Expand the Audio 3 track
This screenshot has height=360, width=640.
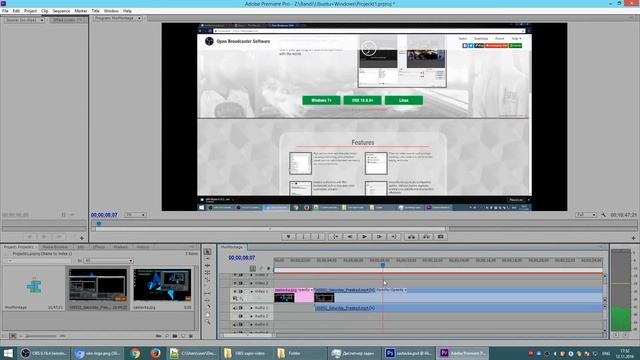(251, 325)
